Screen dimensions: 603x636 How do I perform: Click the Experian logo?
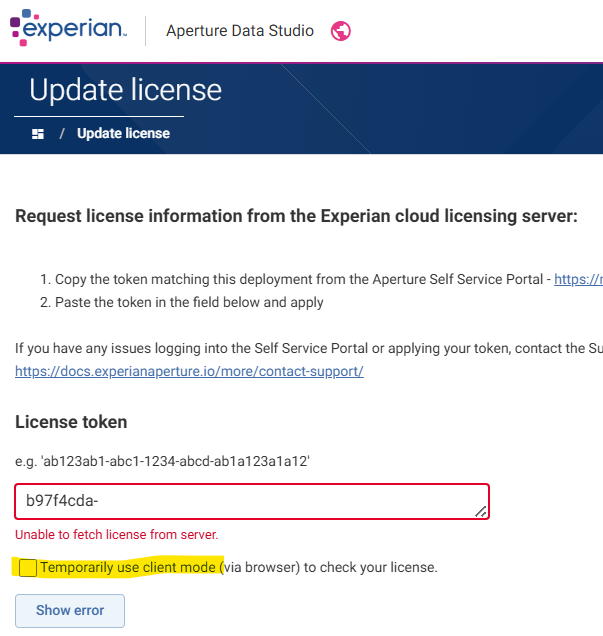[x=68, y=28]
